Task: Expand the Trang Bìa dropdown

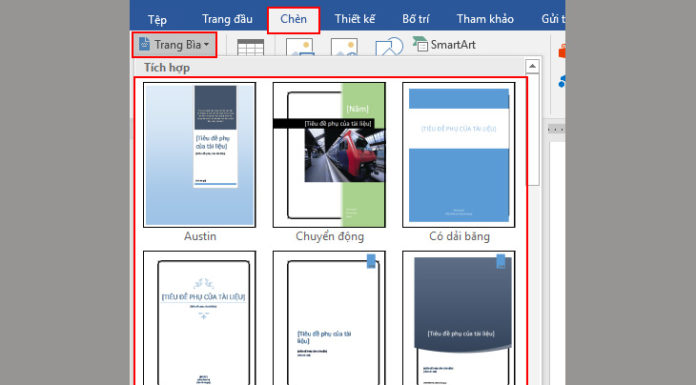Action: (x=174, y=44)
